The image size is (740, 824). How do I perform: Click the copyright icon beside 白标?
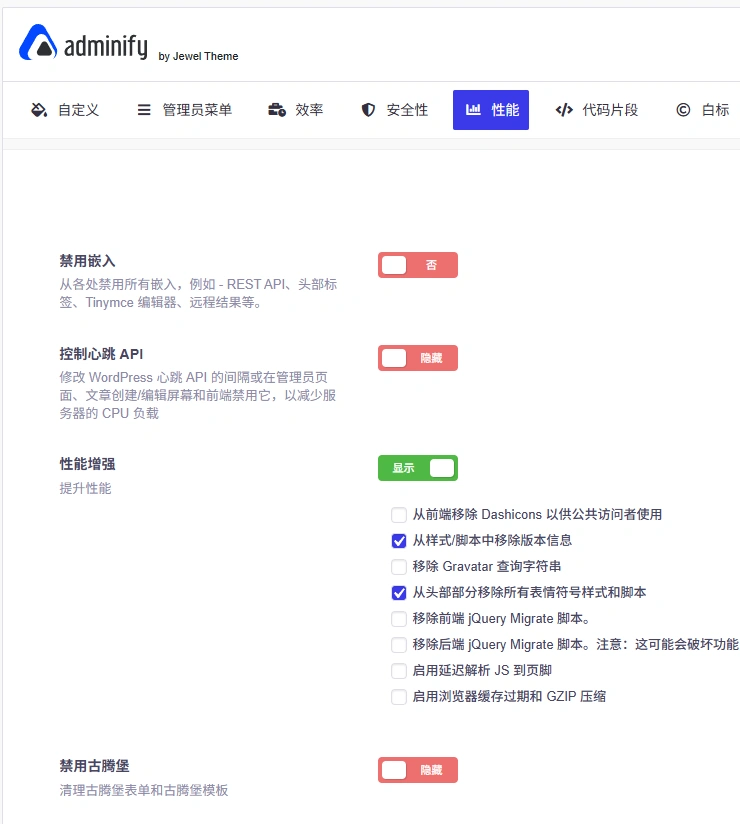[683, 110]
